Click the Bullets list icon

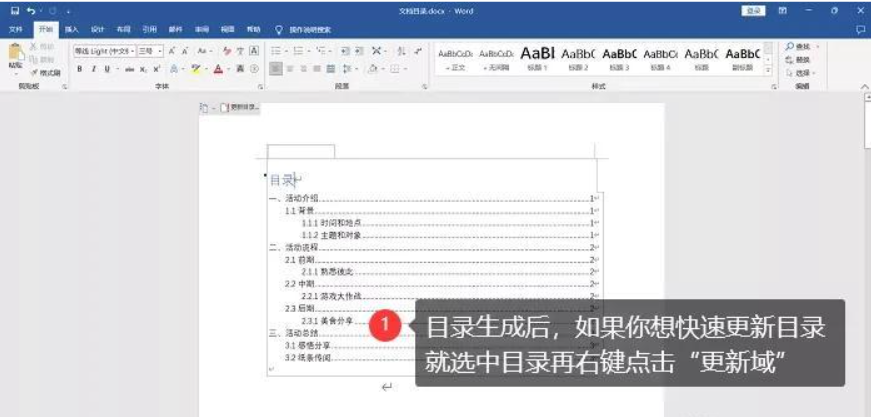point(276,51)
